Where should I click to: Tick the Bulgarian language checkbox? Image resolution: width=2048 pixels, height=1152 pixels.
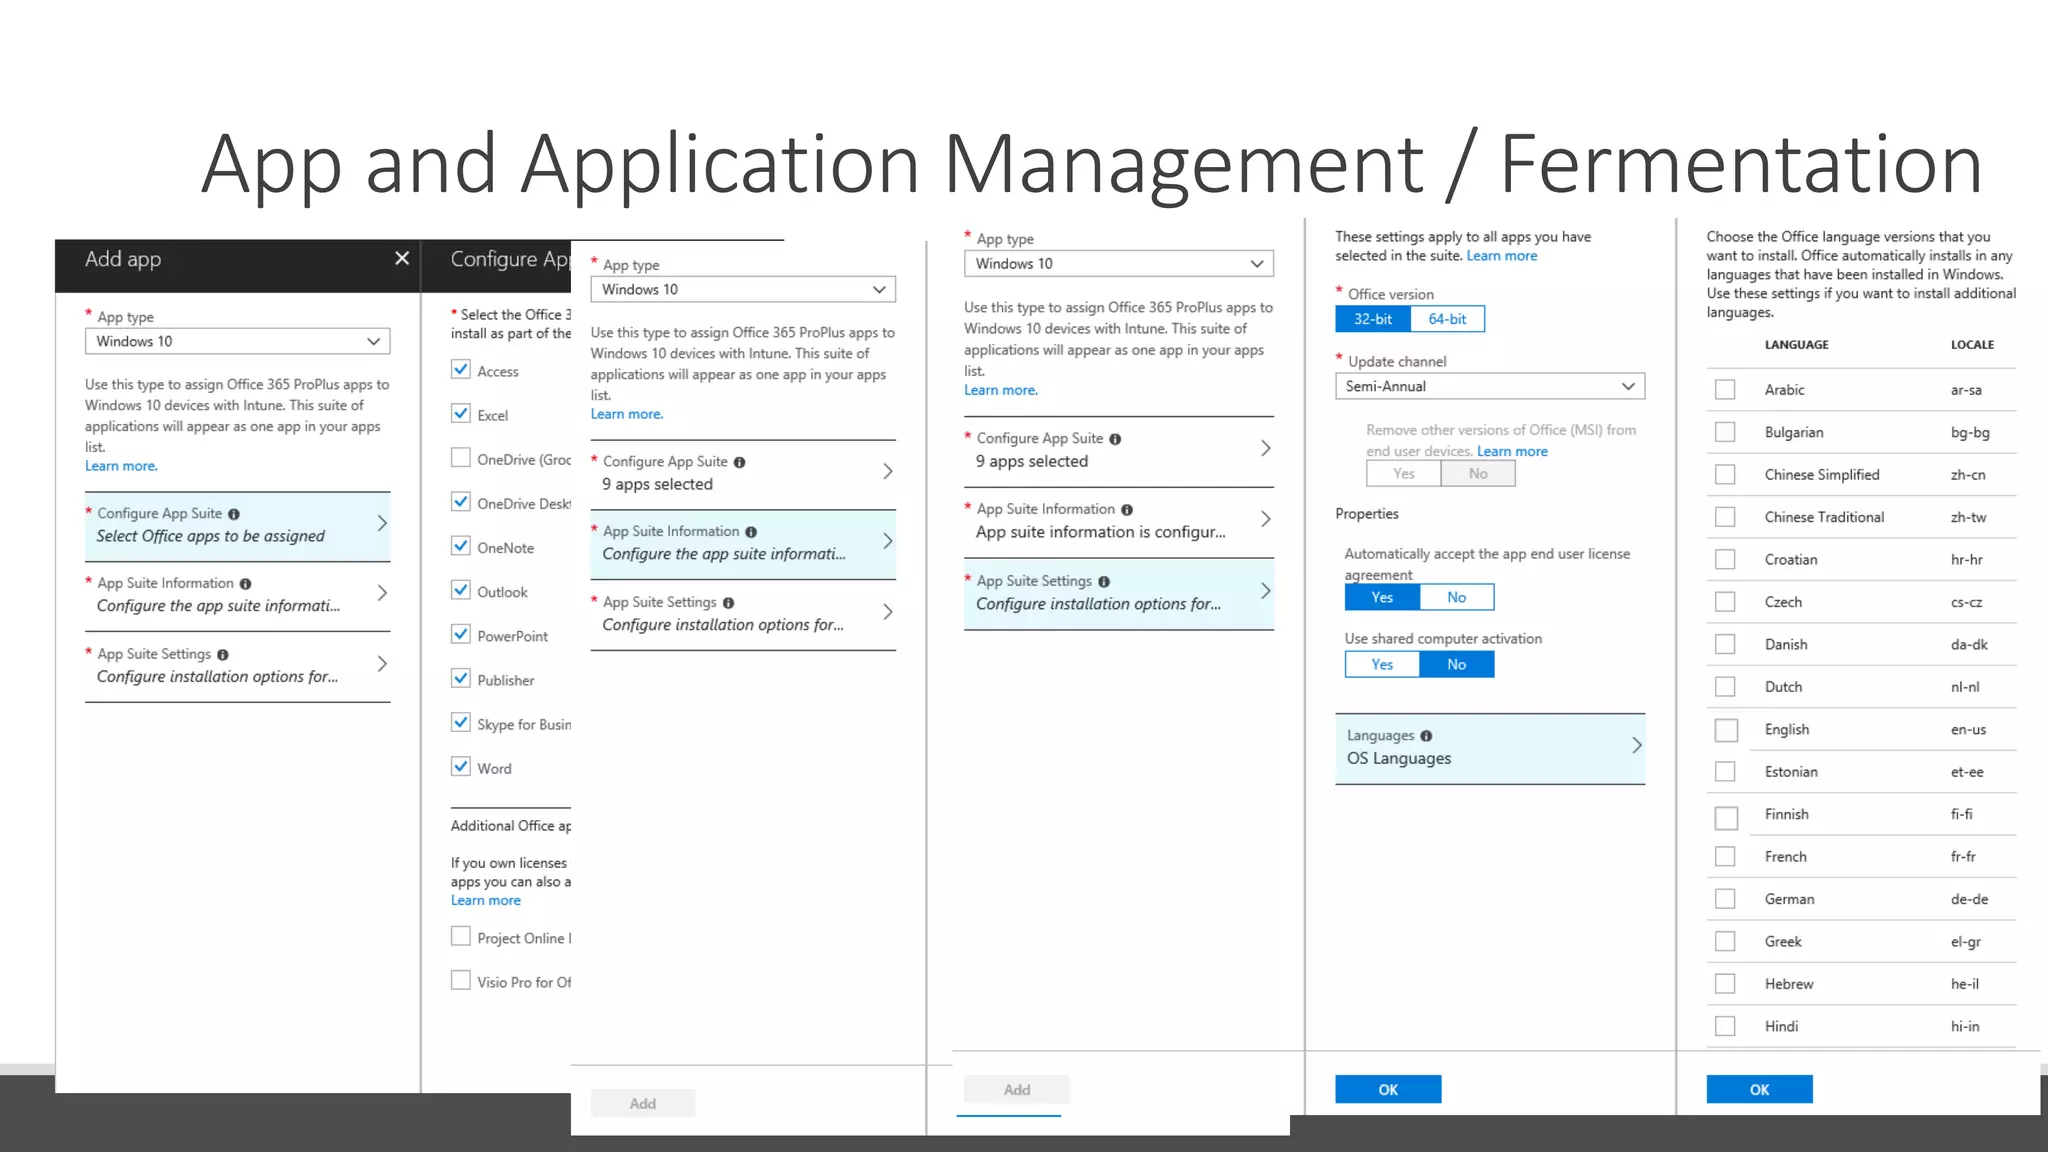click(1725, 432)
